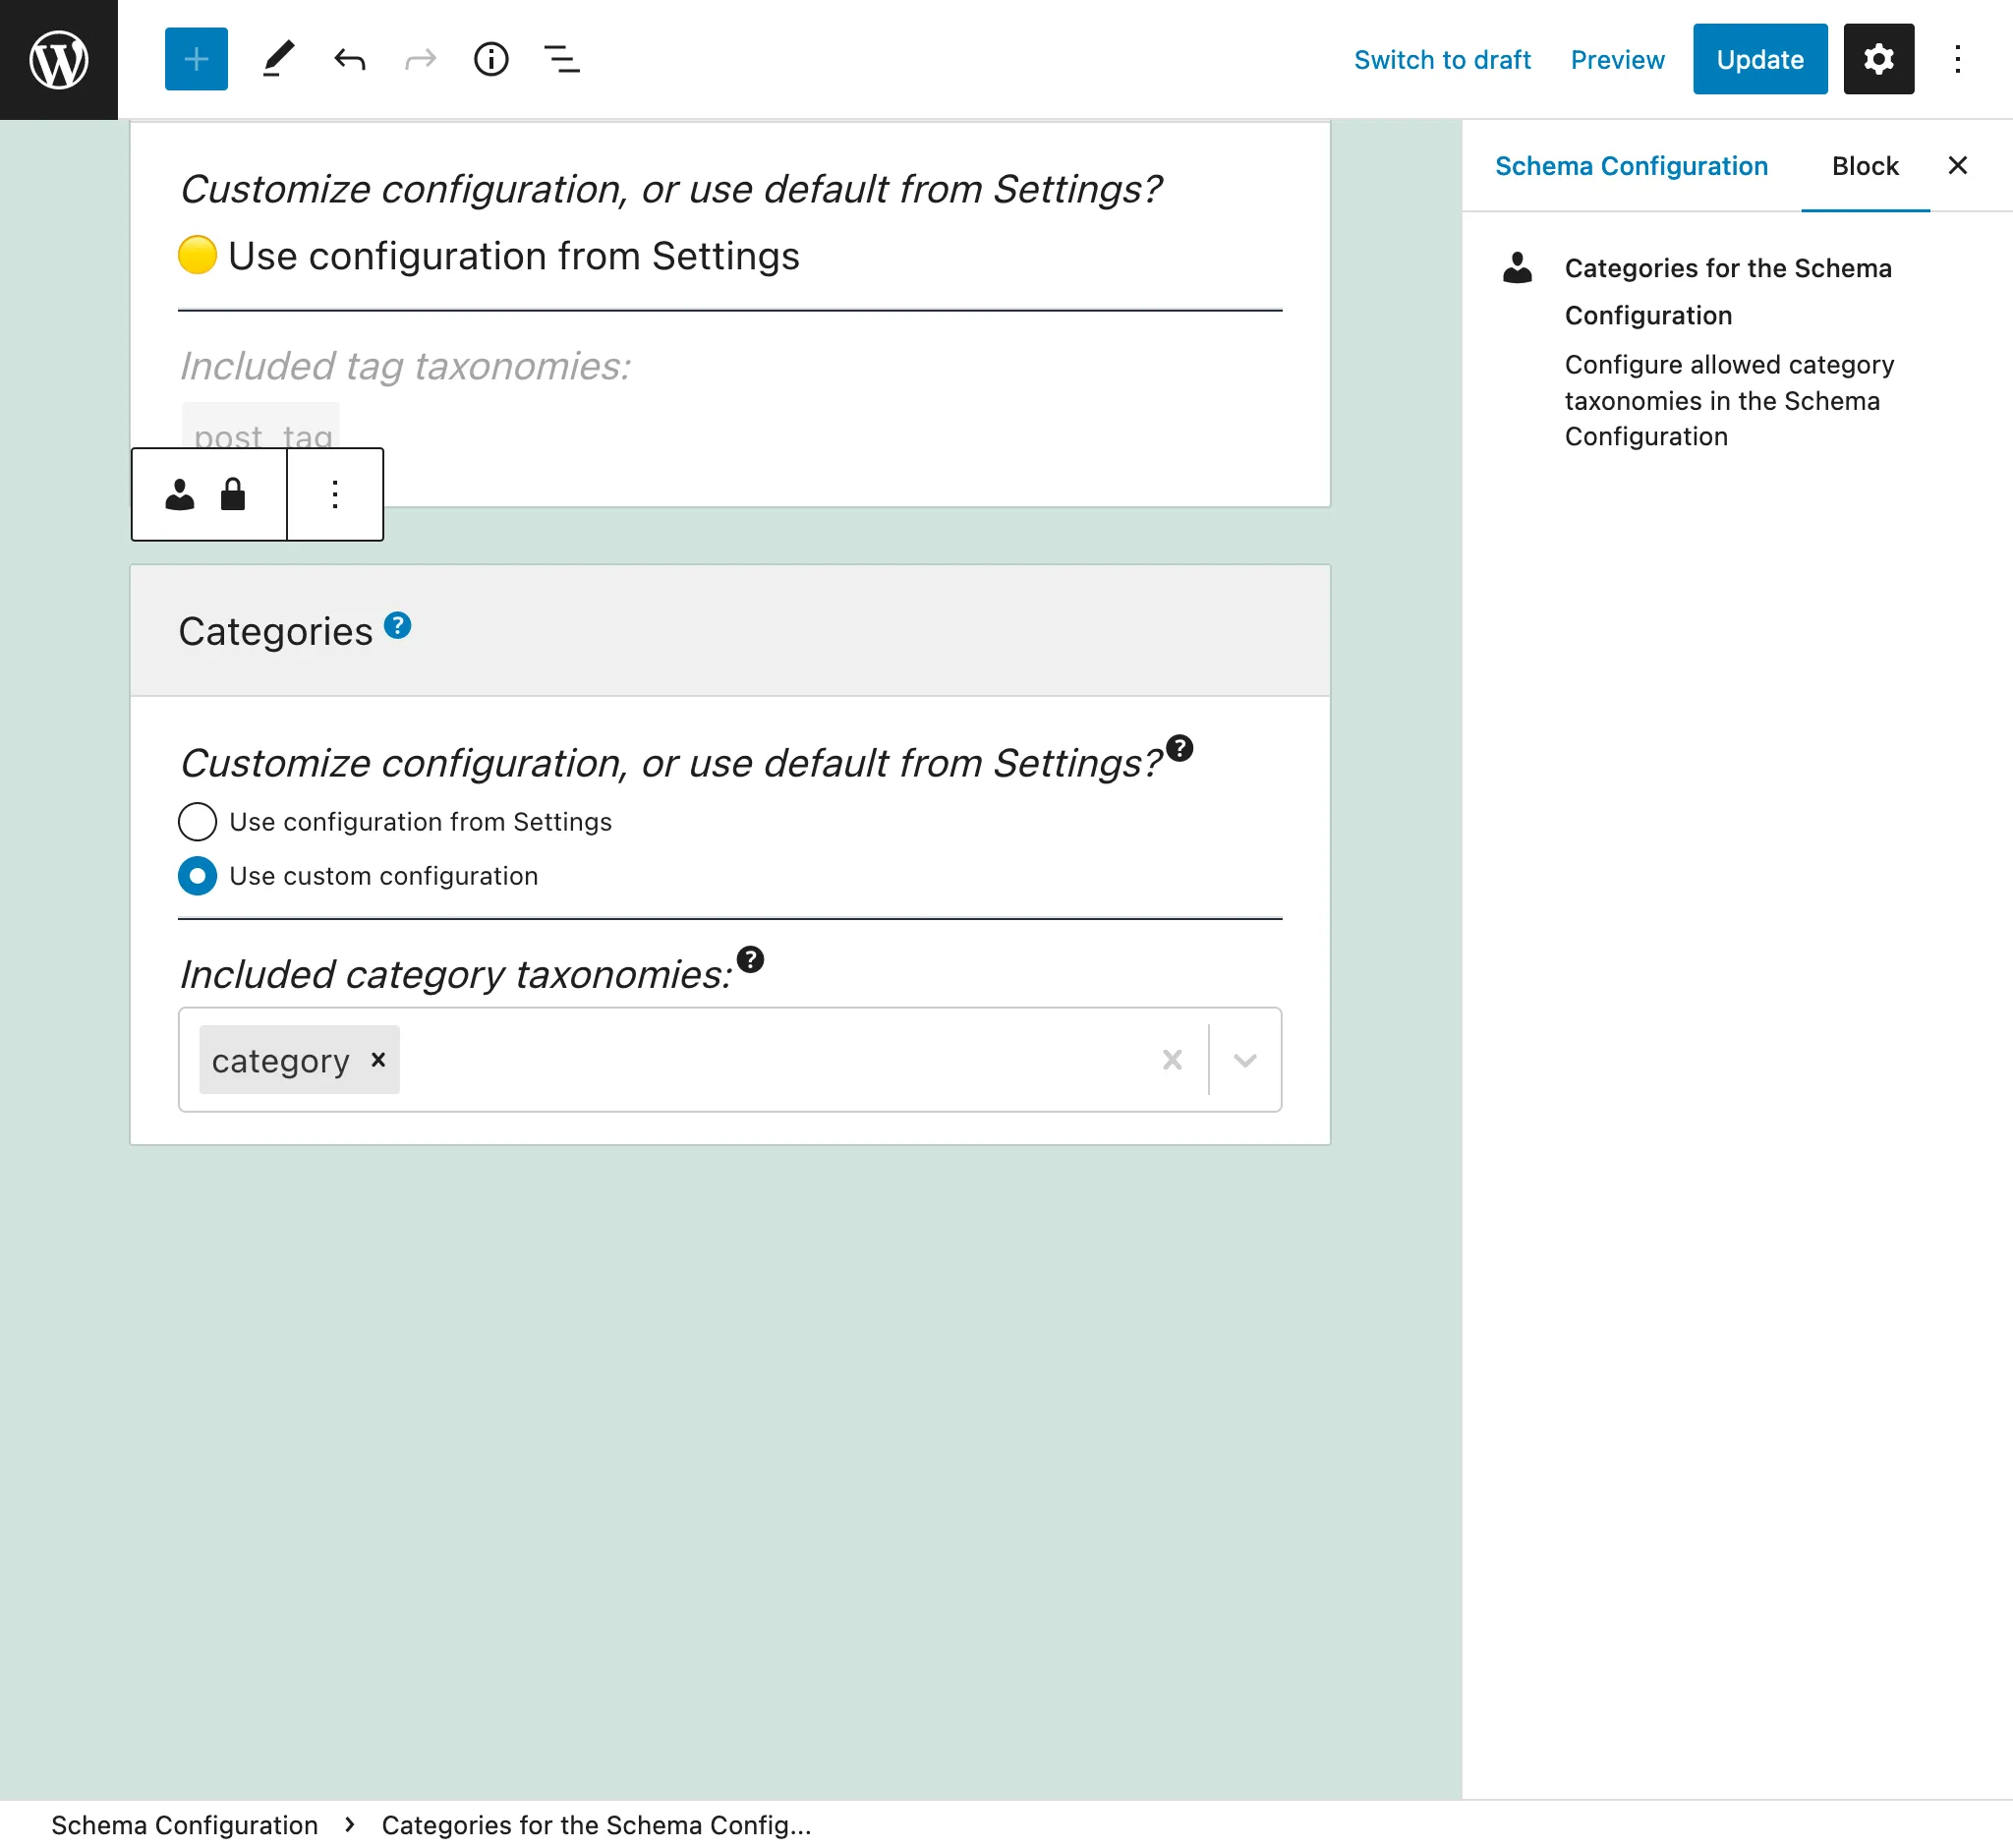Click the WordPress logo icon
This screenshot has height=1848, width=2013.
(x=60, y=60)
